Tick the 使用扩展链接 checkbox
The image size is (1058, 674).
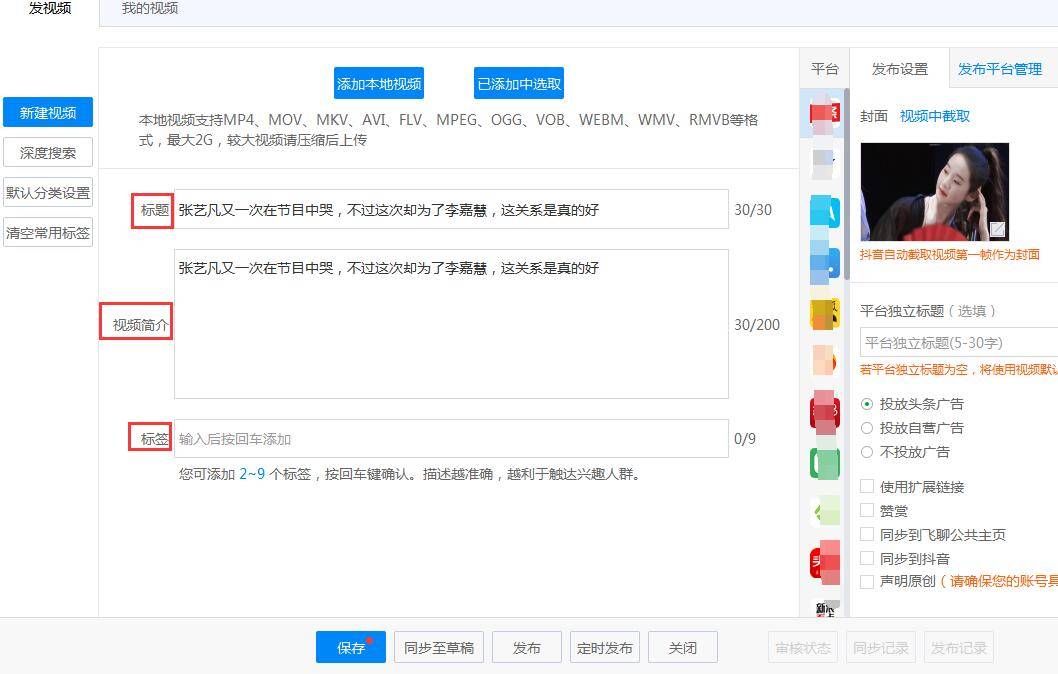point(867,487)
